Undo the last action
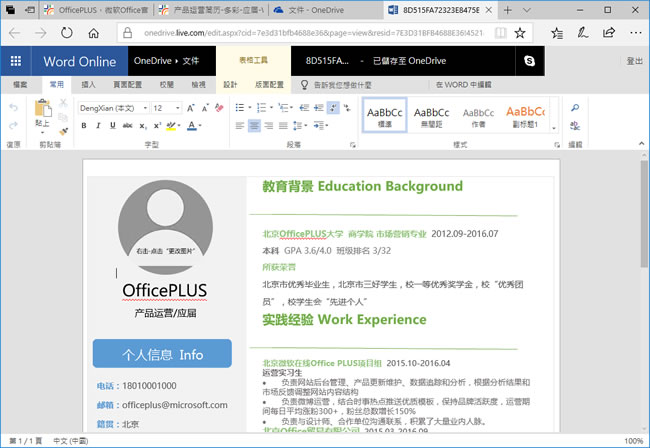Viewport: 650px width, 448px height. [14, 108]
